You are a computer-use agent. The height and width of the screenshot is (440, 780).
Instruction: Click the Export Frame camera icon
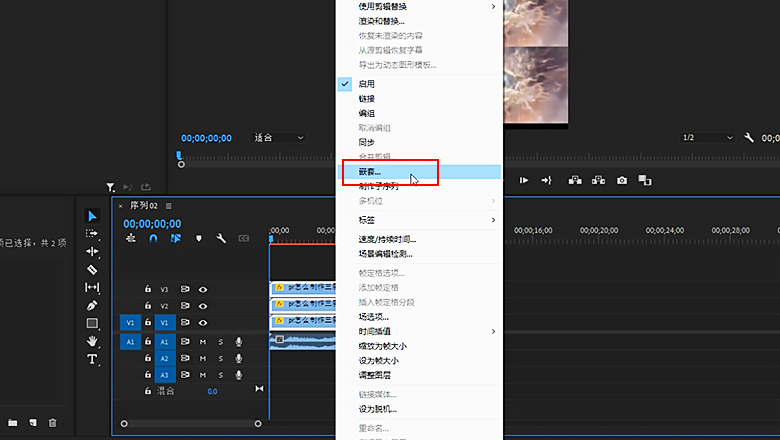(622, 180)
